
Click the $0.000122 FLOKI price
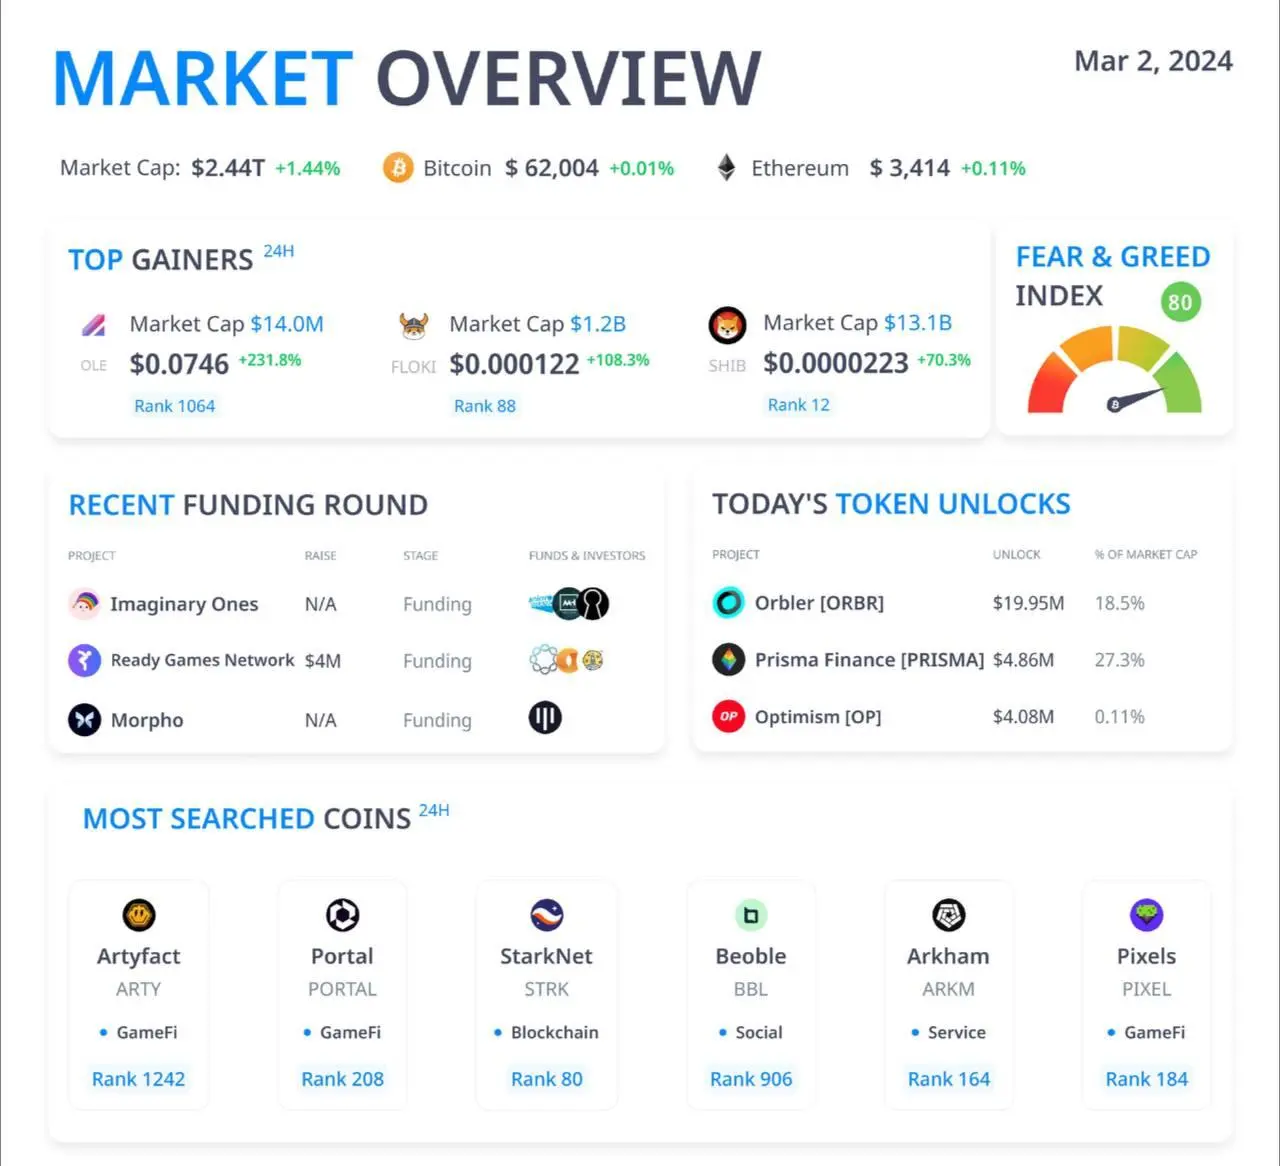514,364
